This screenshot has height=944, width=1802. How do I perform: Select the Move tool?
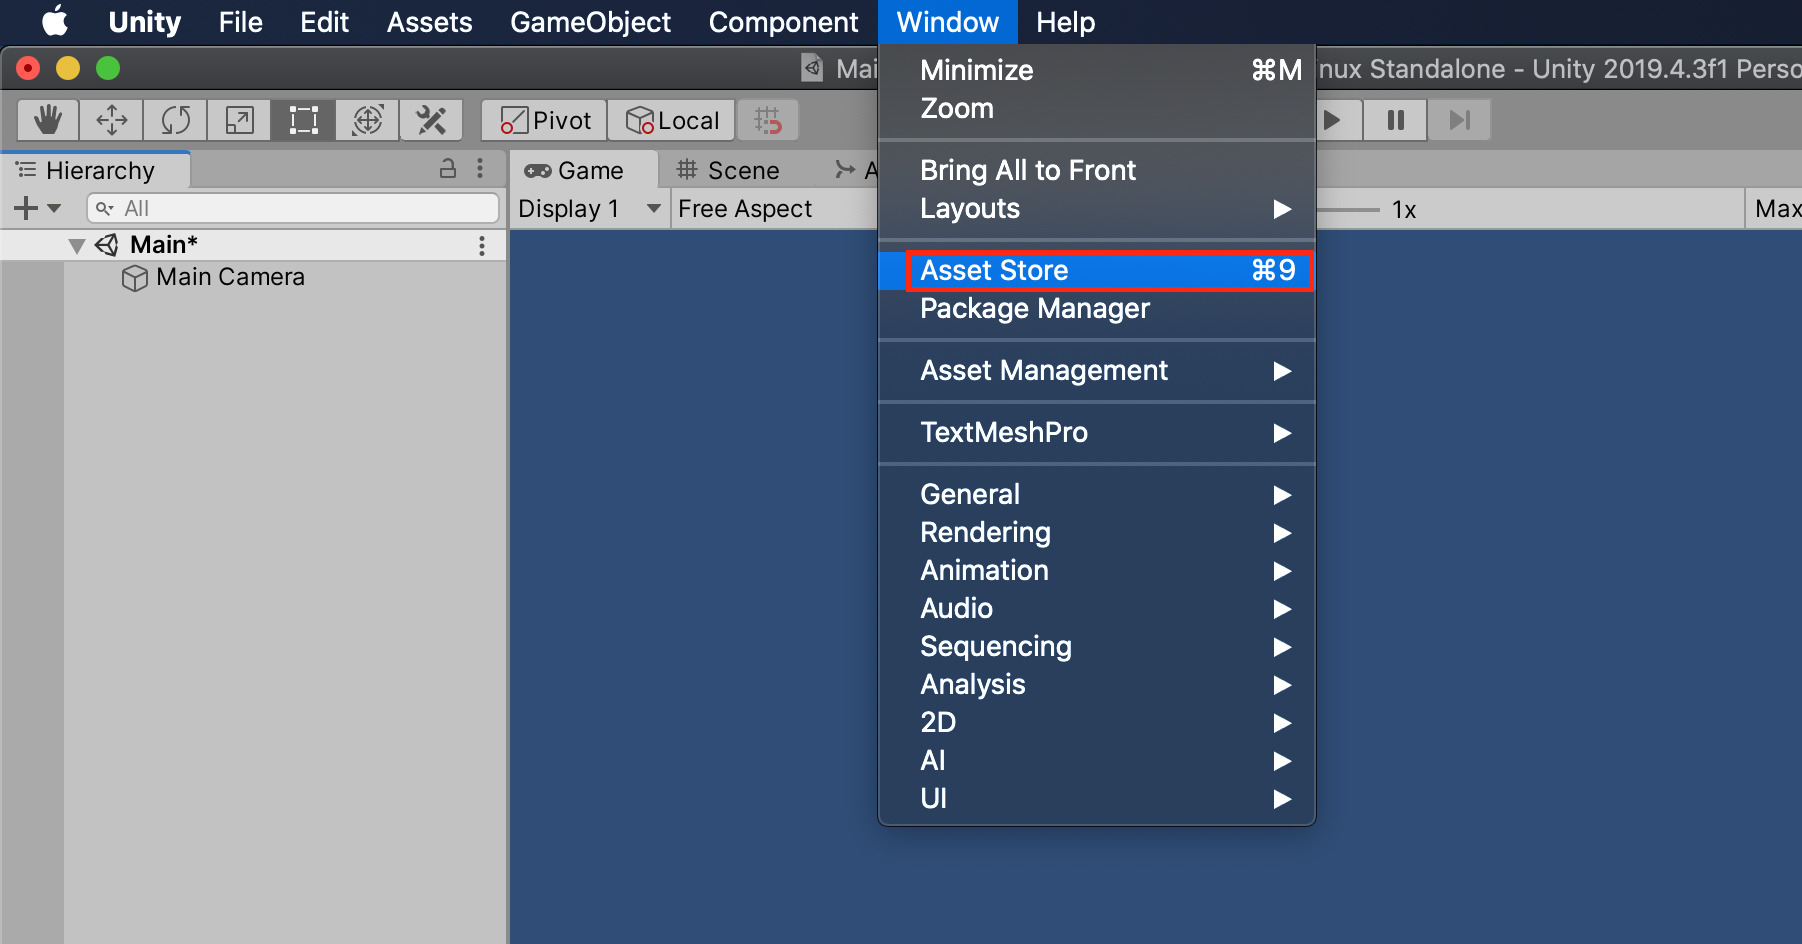click(x=111, y=119)
